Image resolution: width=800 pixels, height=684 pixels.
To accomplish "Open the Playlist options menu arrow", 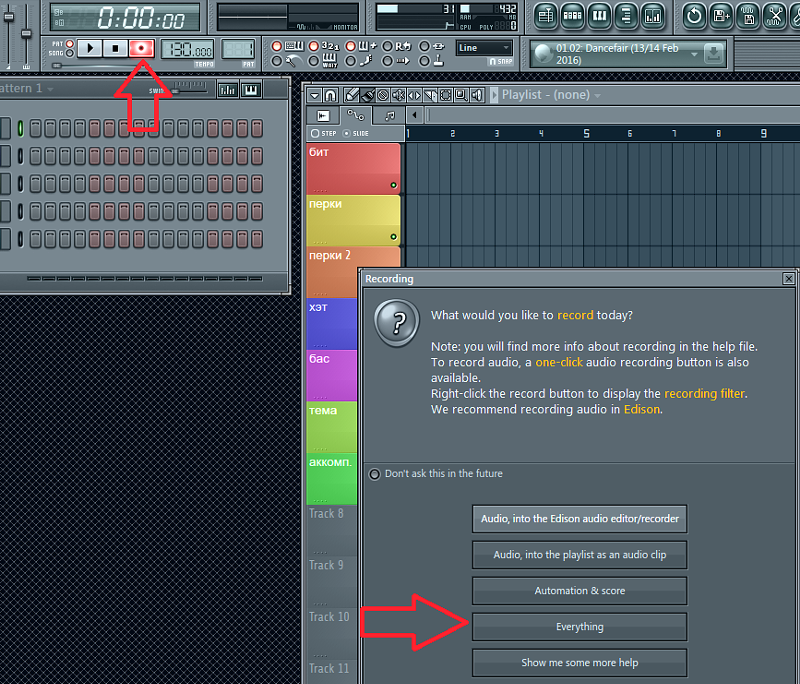I will (315, 95).
